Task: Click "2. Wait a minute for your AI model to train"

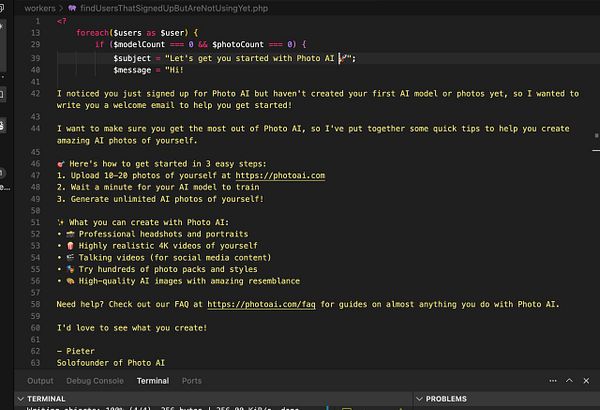Action: tap(158, 187)
